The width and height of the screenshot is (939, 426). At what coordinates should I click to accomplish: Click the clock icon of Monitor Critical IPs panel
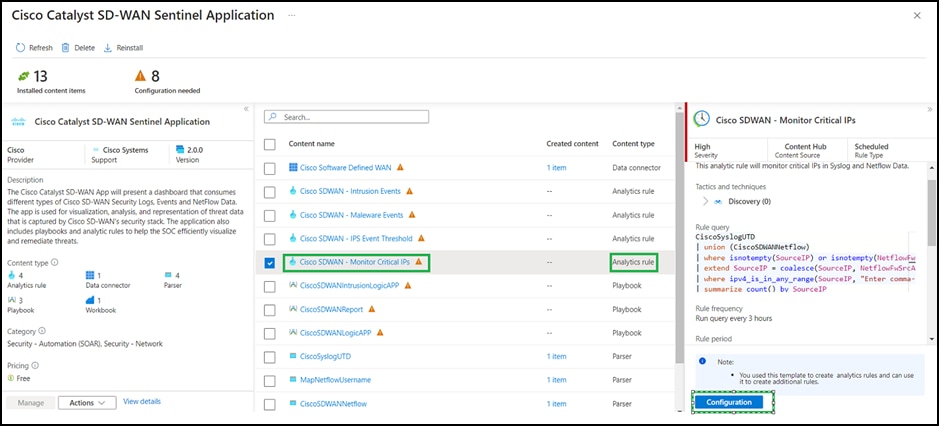(701, 119)
